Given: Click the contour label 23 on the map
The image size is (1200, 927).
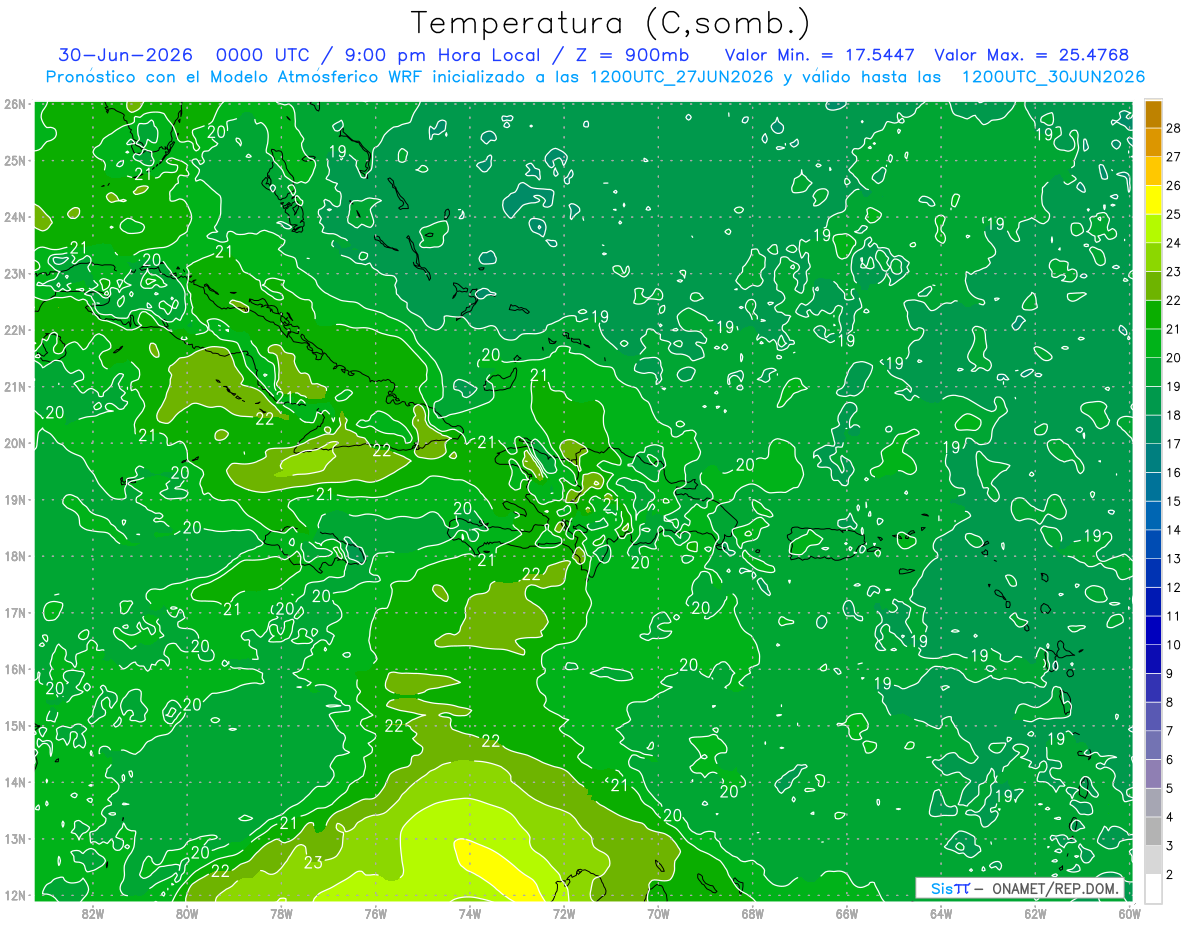Looking at the screenshot, I should pos(313,862).
